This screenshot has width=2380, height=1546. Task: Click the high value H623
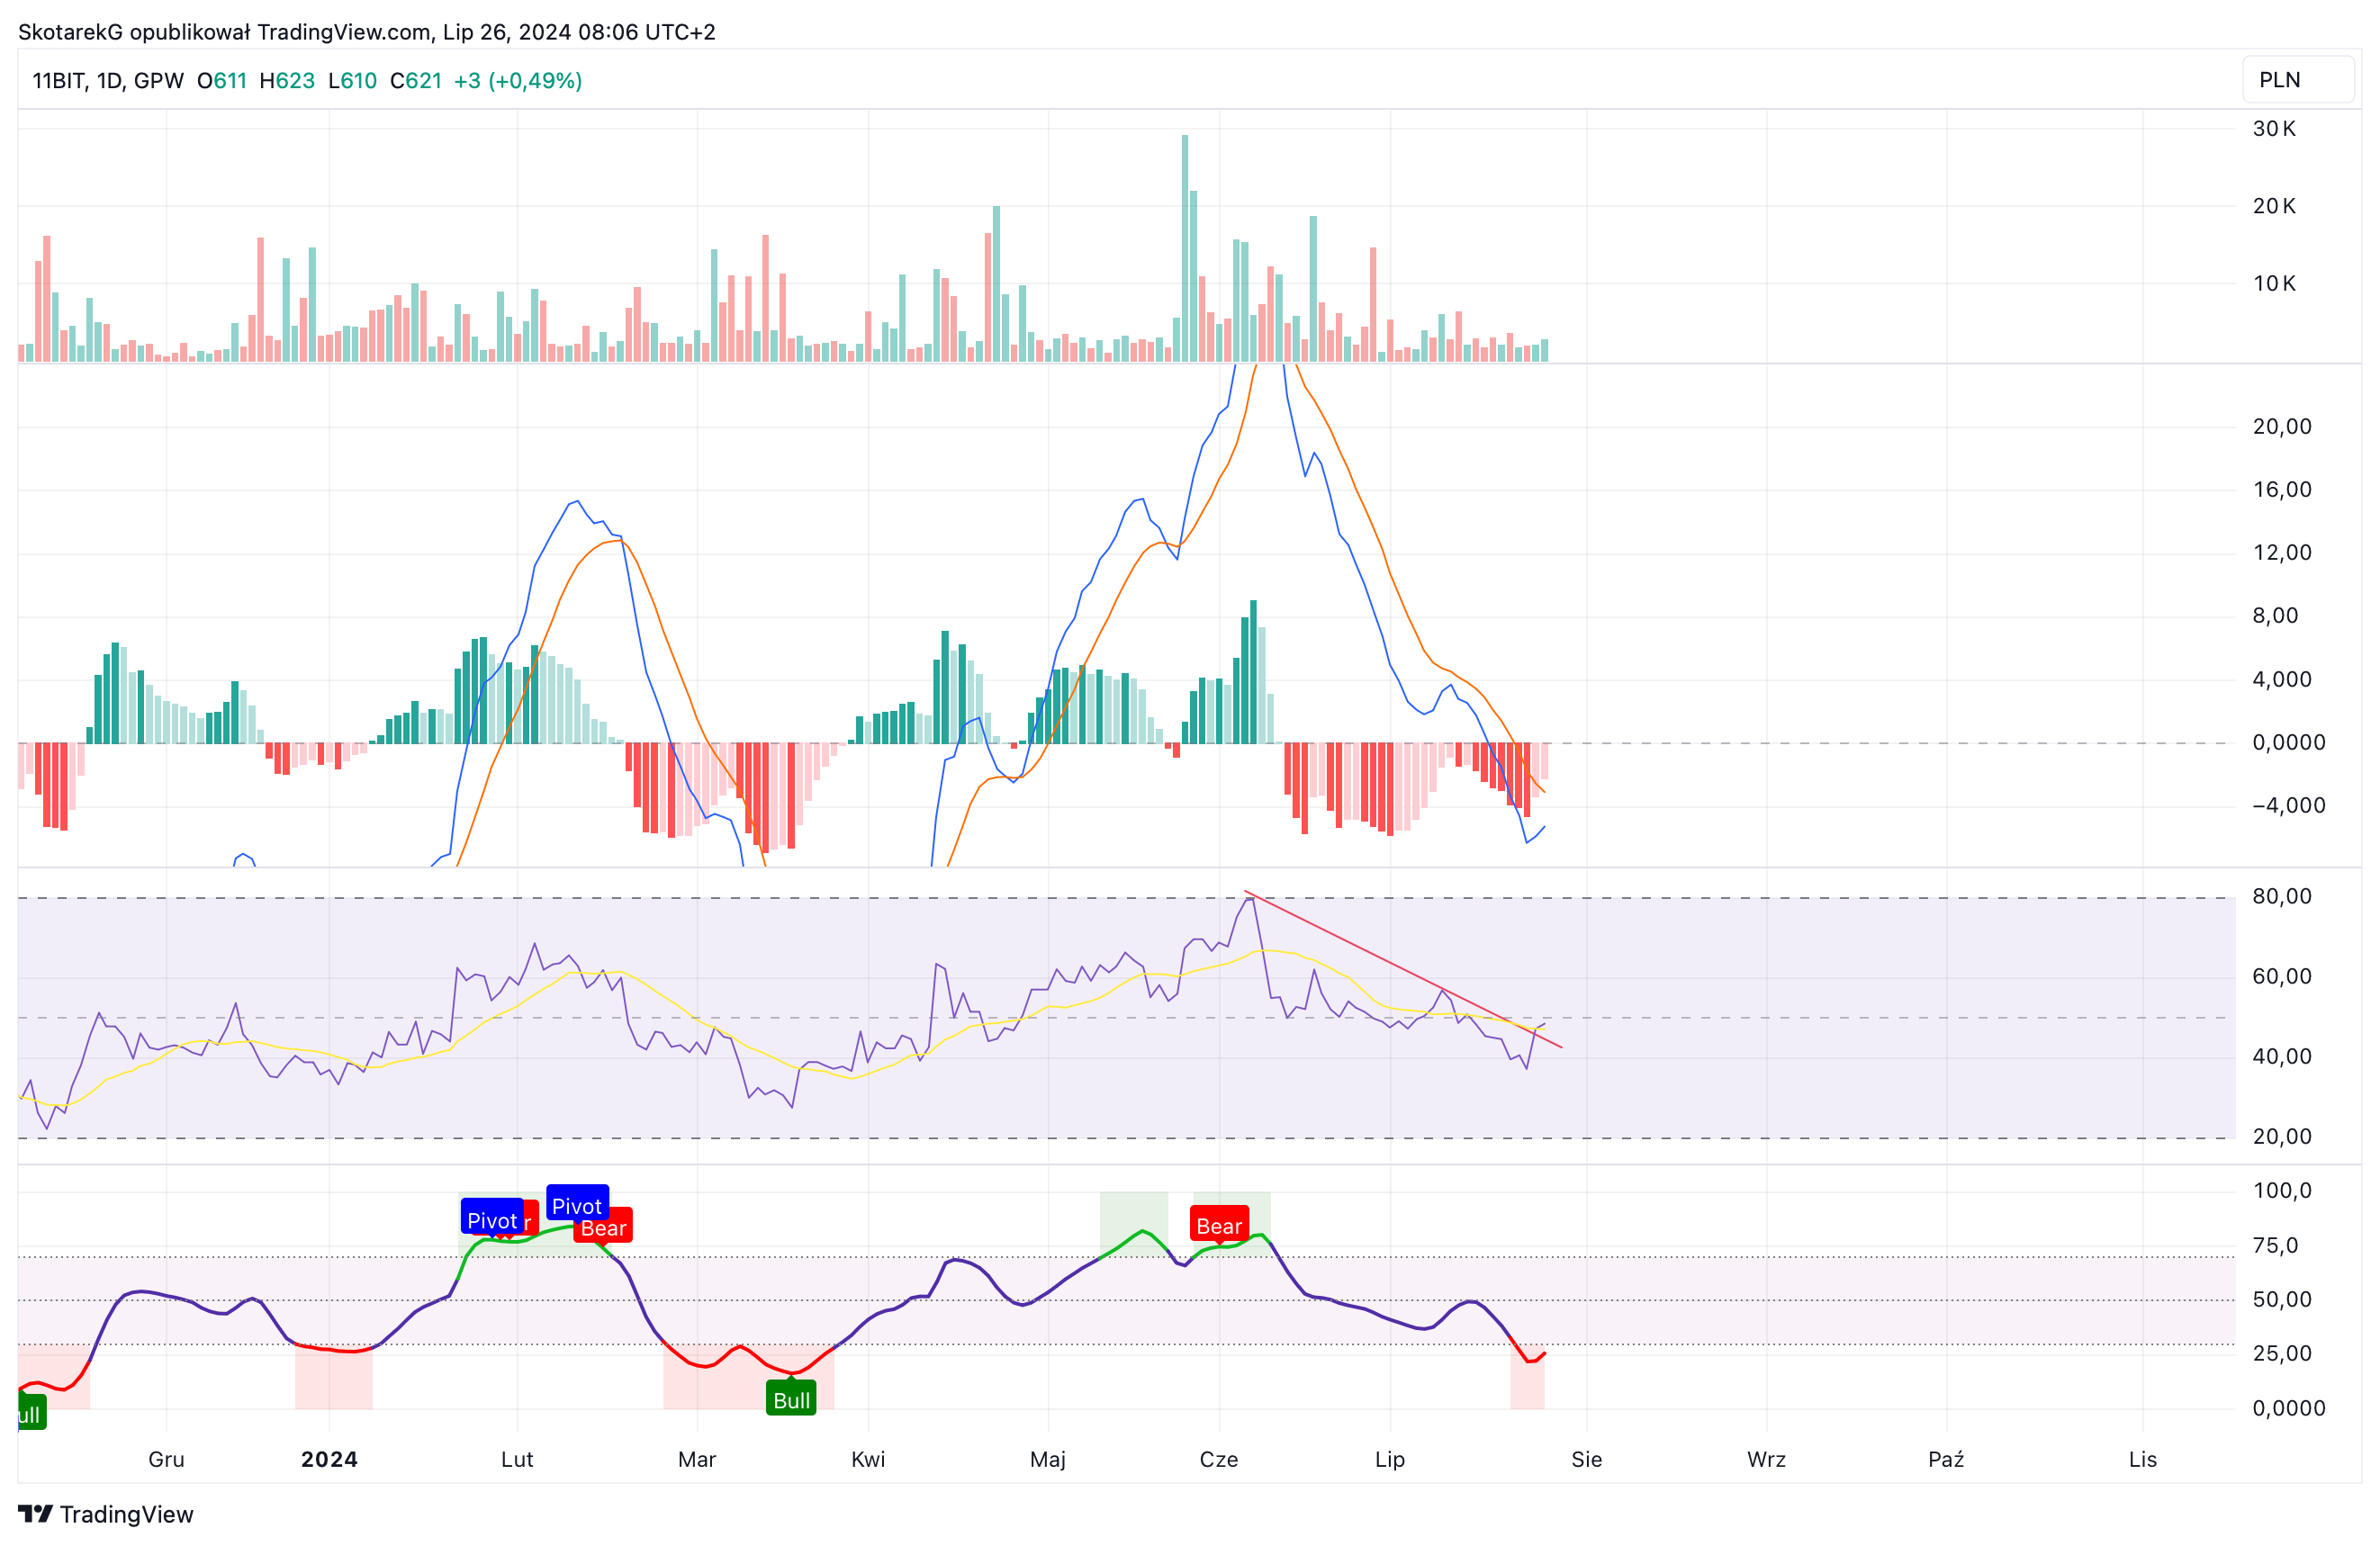click(287, 81)
